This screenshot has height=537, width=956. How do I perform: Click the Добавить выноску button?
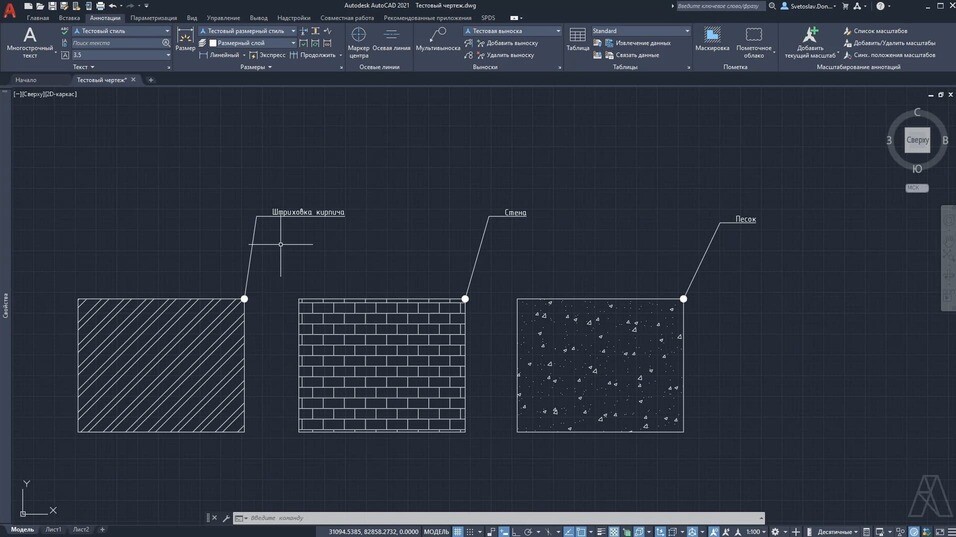coord(507,43)
